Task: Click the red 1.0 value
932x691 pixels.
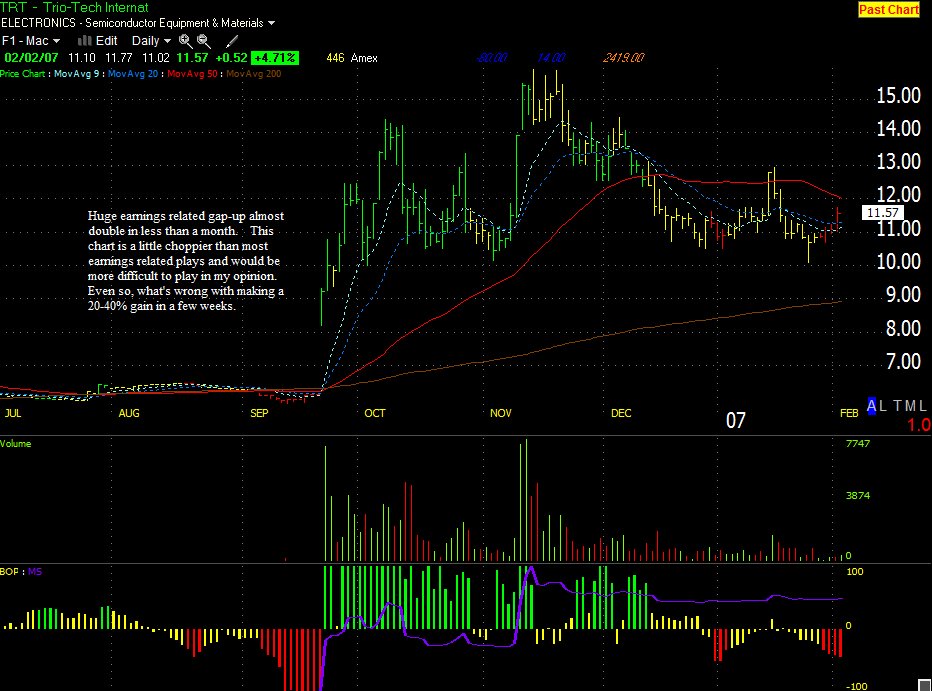Action: (x=918, y=425)
